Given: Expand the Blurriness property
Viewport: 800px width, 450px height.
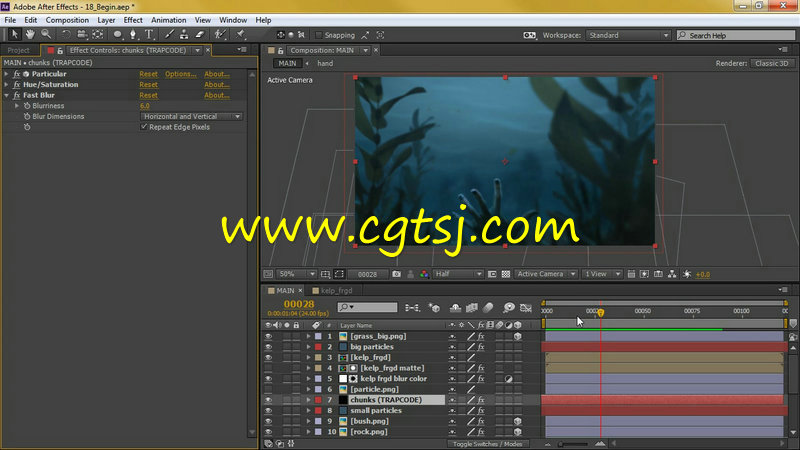Looking at the screenshot, I should click(x=17, y=106).
